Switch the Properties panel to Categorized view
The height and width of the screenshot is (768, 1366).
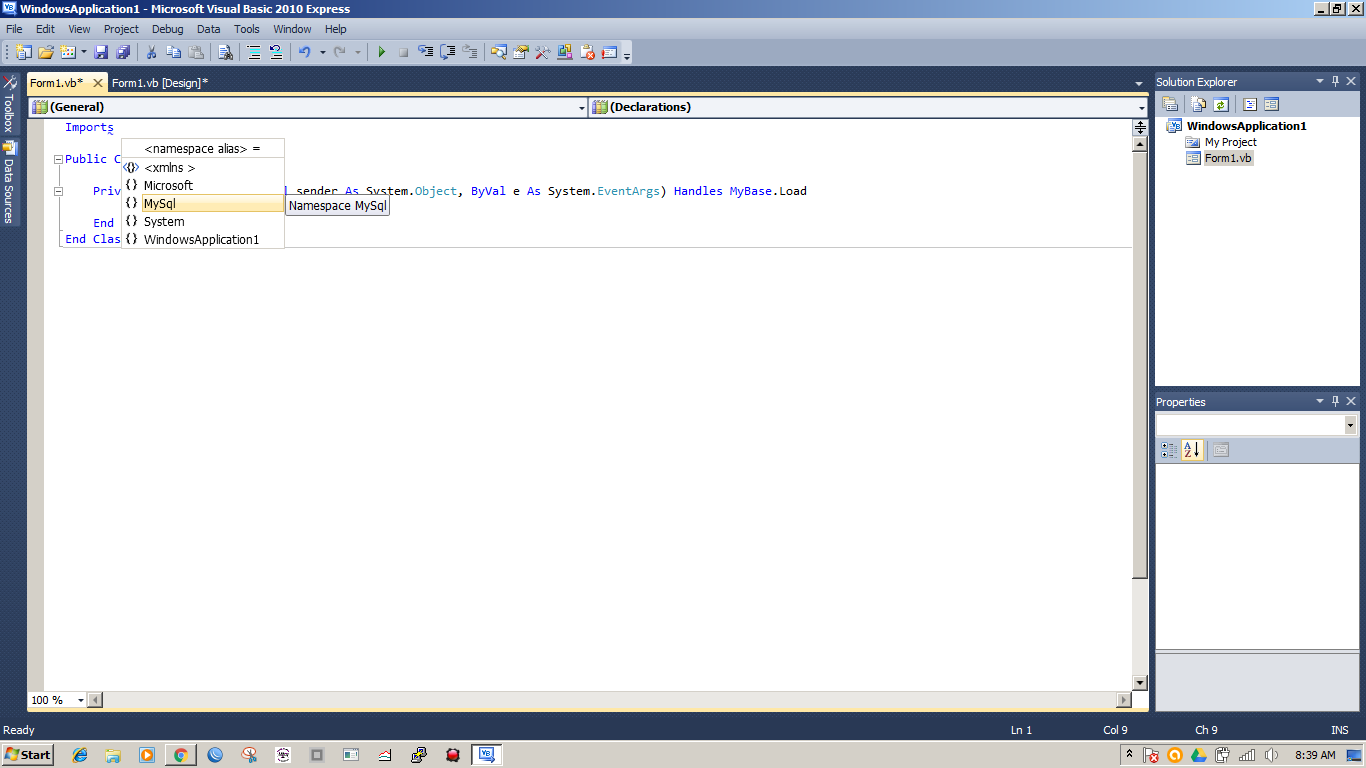[x=1169, y=451]
